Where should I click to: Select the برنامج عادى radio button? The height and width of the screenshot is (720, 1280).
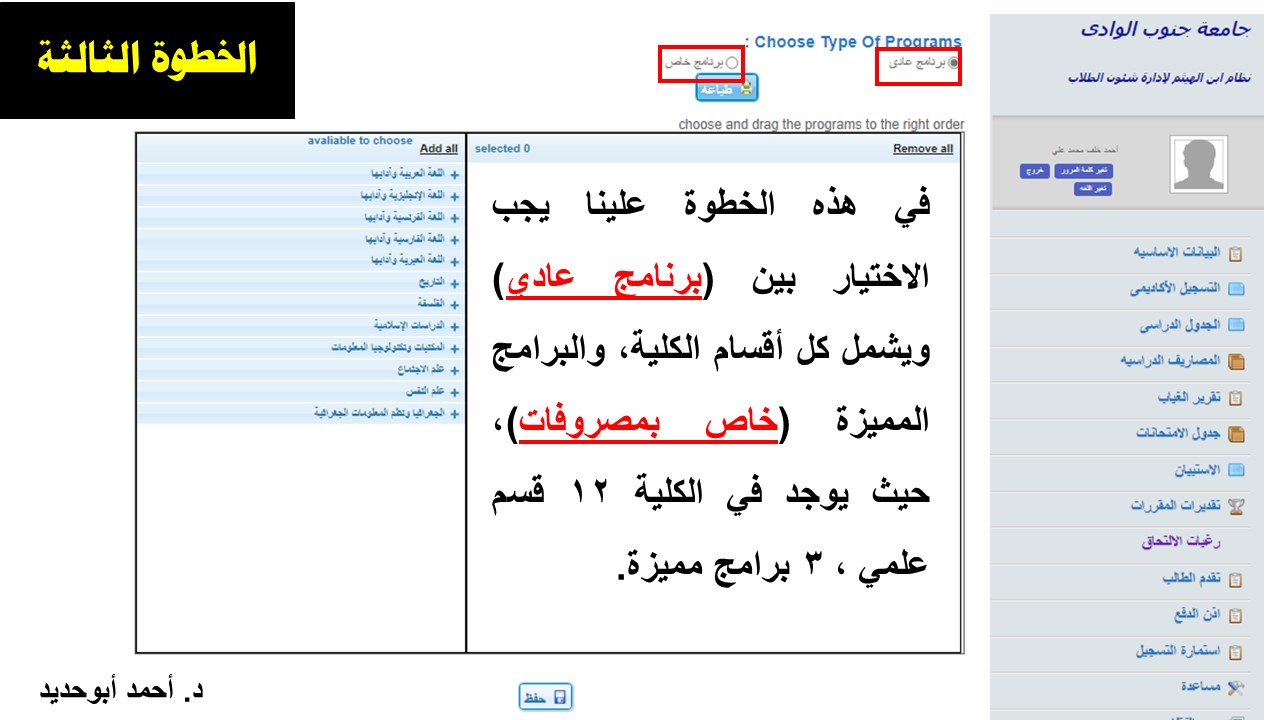coord(953,63)
